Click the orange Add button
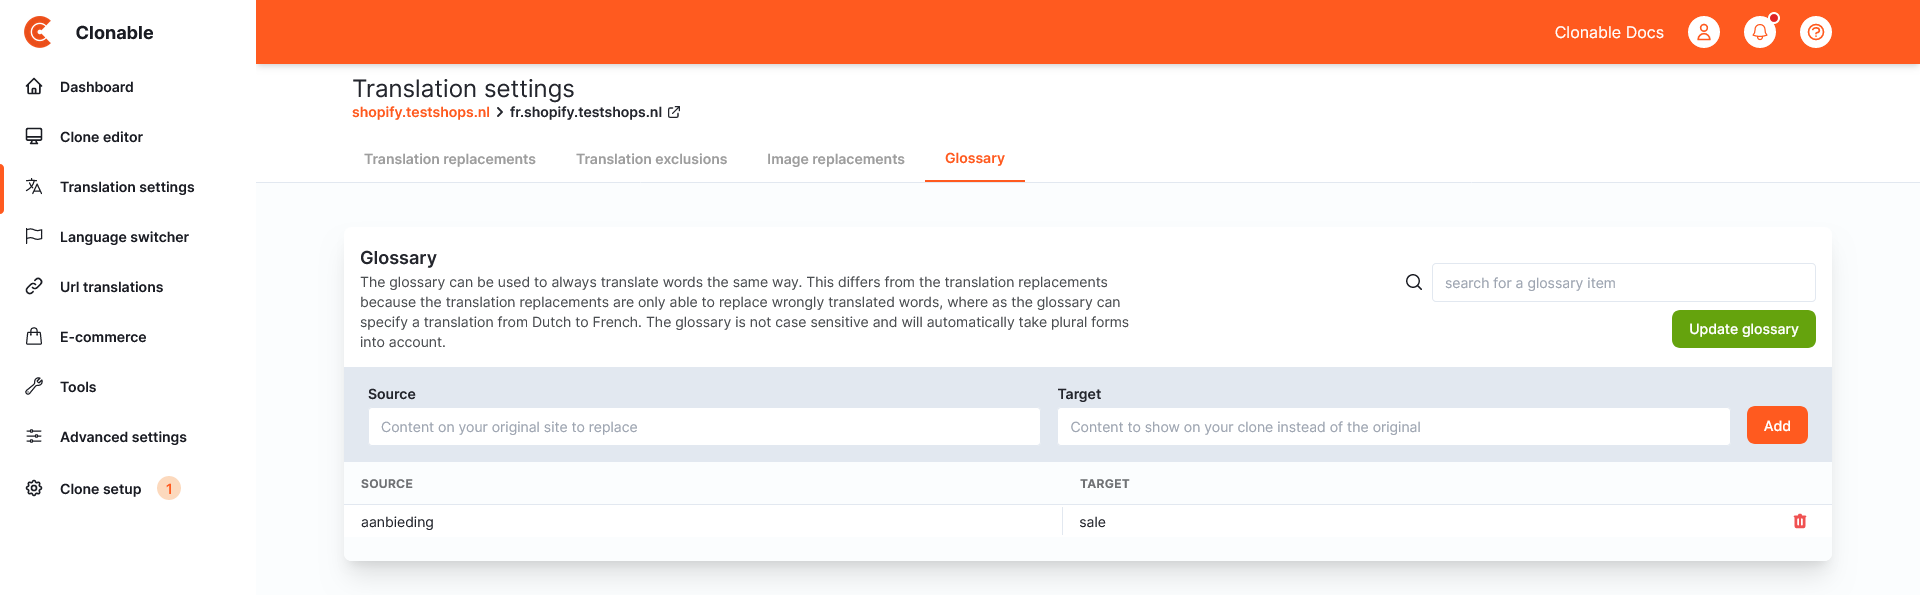Image resolution: width=1920 pixels, height=595 pixels. [1777, 426]
